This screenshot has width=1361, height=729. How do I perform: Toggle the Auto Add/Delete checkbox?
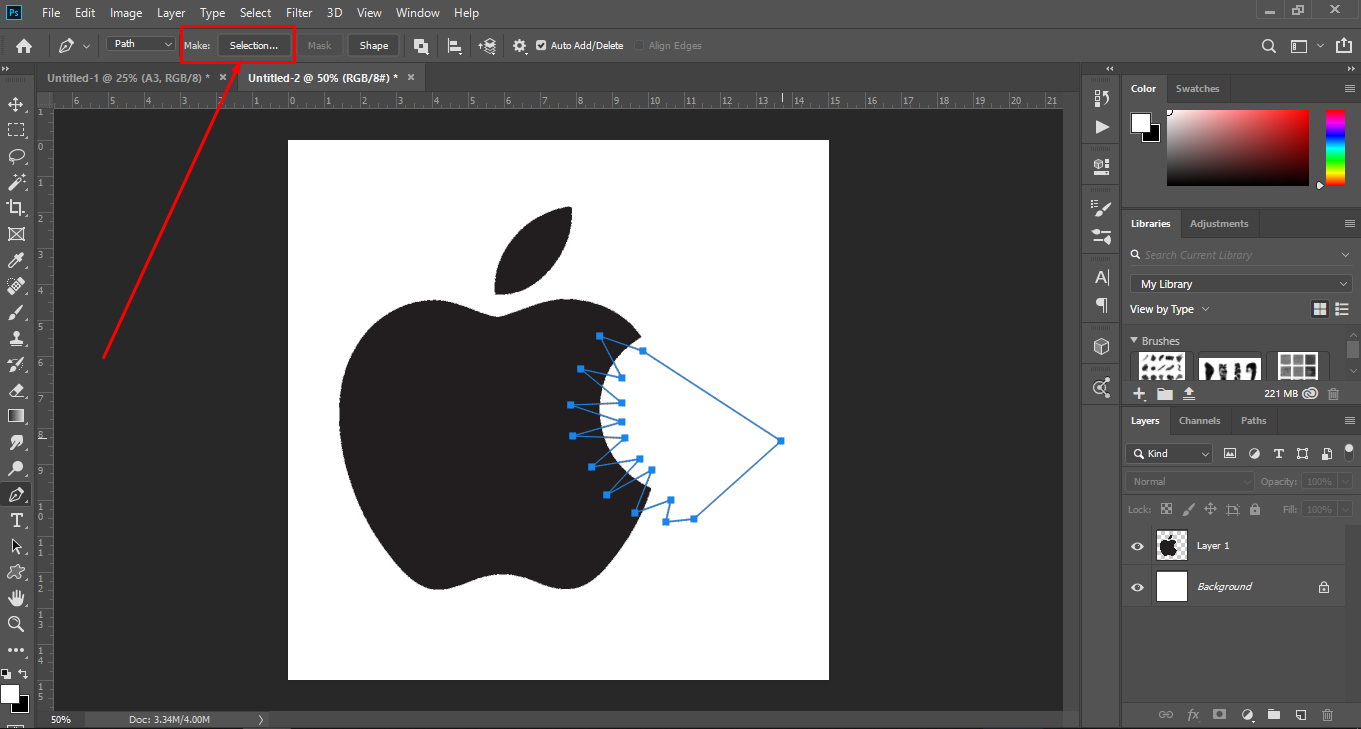[x=541, y=46]
